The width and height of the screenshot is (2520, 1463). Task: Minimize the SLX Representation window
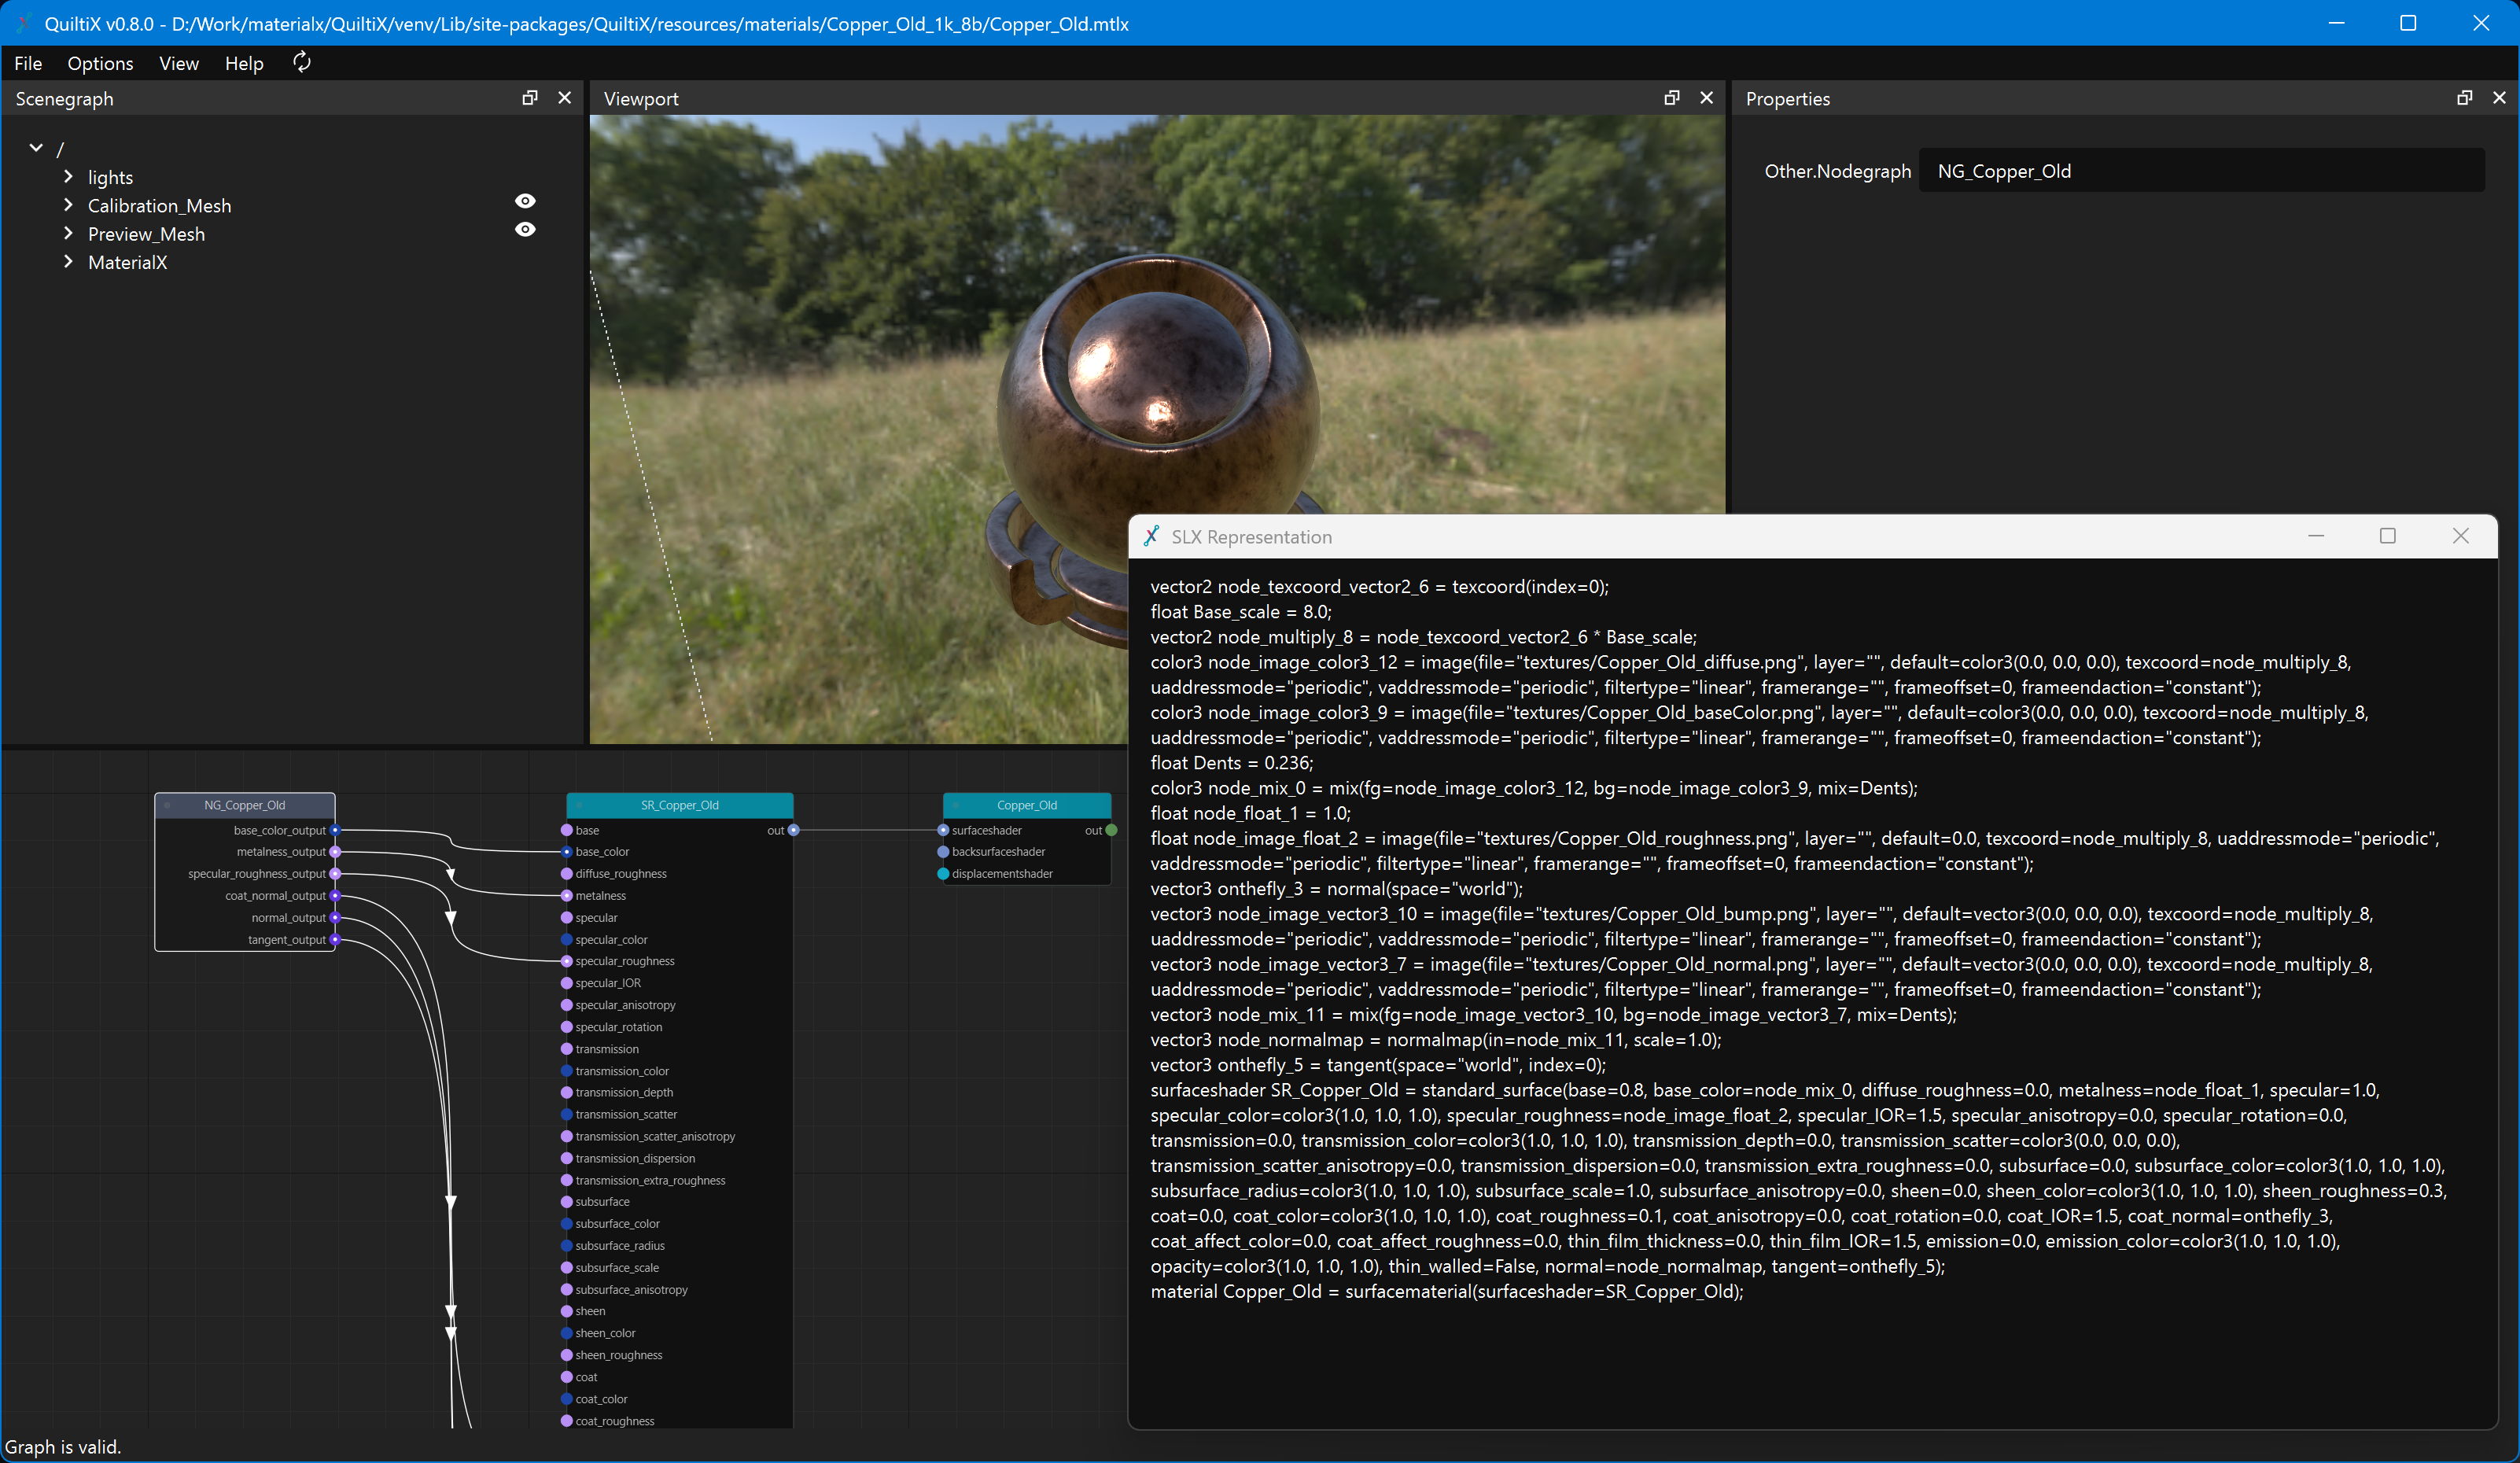(x=2316, y=536)
